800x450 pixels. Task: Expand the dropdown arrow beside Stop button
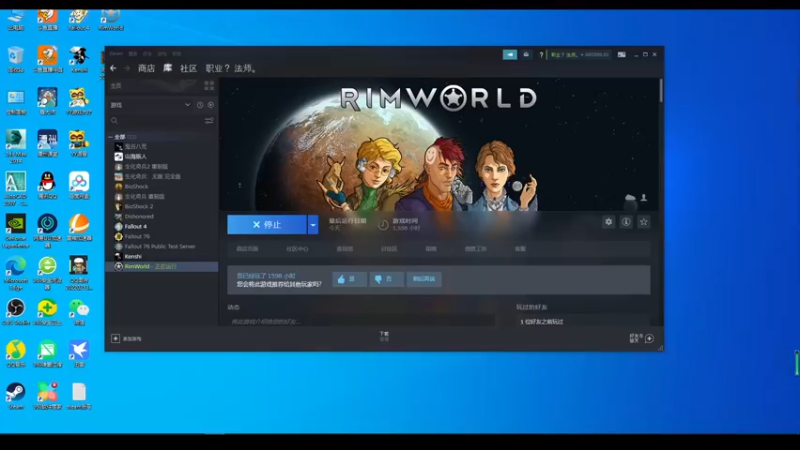click(313, 224)
